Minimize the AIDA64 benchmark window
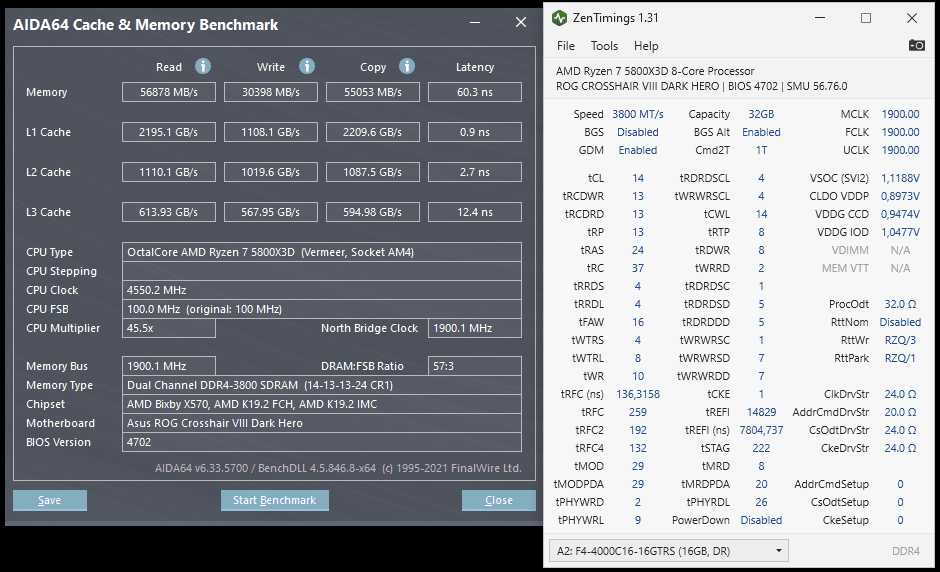This screenshot has height=572, width=940. (x=475, y=23)
